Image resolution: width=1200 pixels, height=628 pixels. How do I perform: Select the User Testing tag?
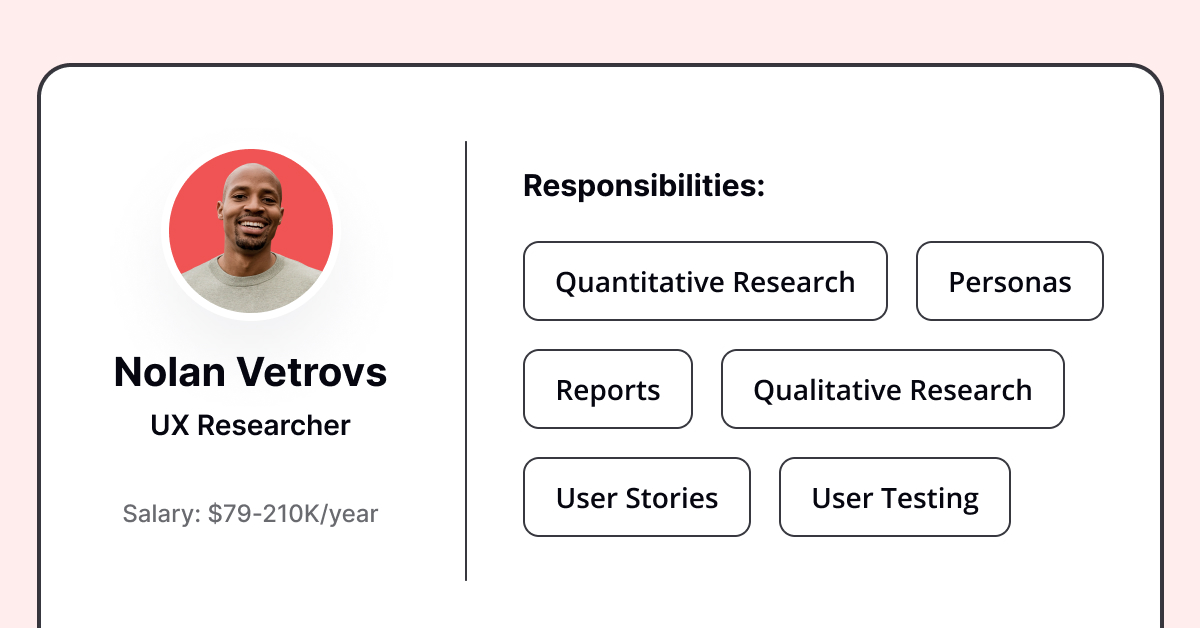pos(895,497)
